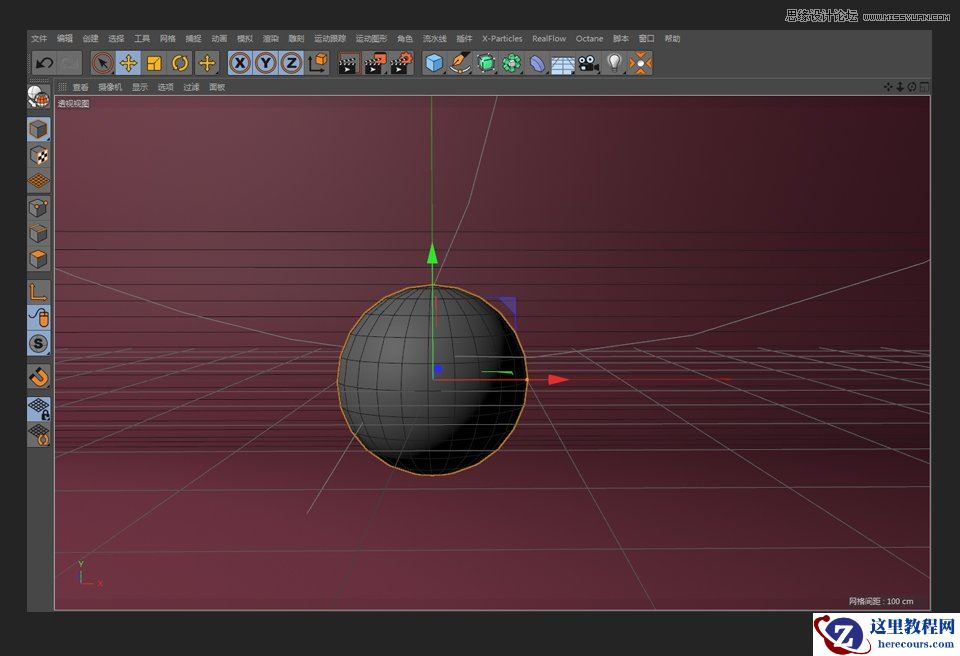
Task: Select the Rotate tool
Action: [x=180, y=63]
